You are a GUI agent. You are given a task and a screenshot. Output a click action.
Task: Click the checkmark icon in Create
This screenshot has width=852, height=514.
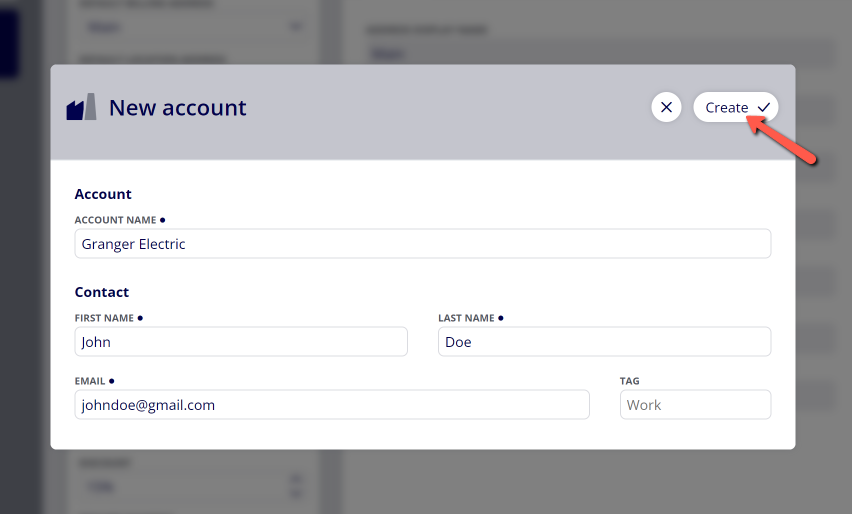click(x=763, y=108)
